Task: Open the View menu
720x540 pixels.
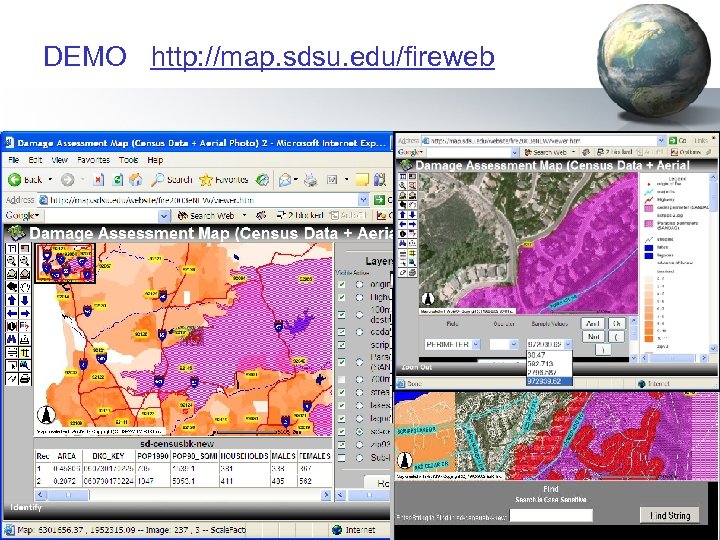Action: click(59, 160)
